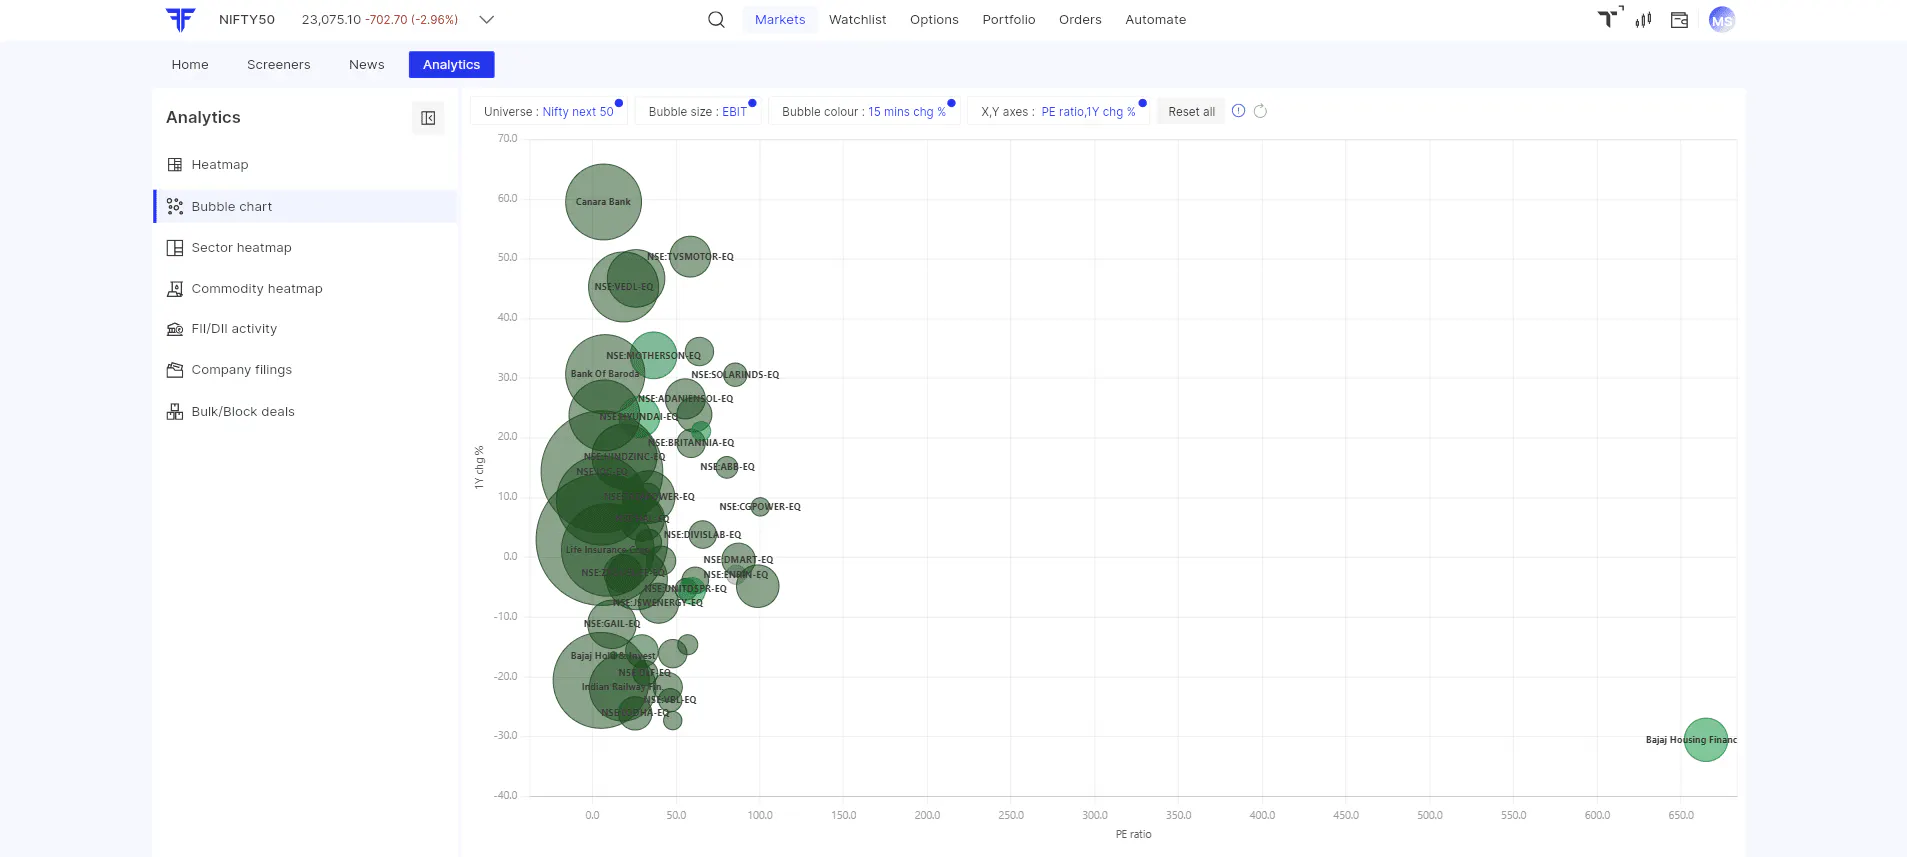
Task: Select Bubble chart in the sidebar
Action: tap(305, 206)
